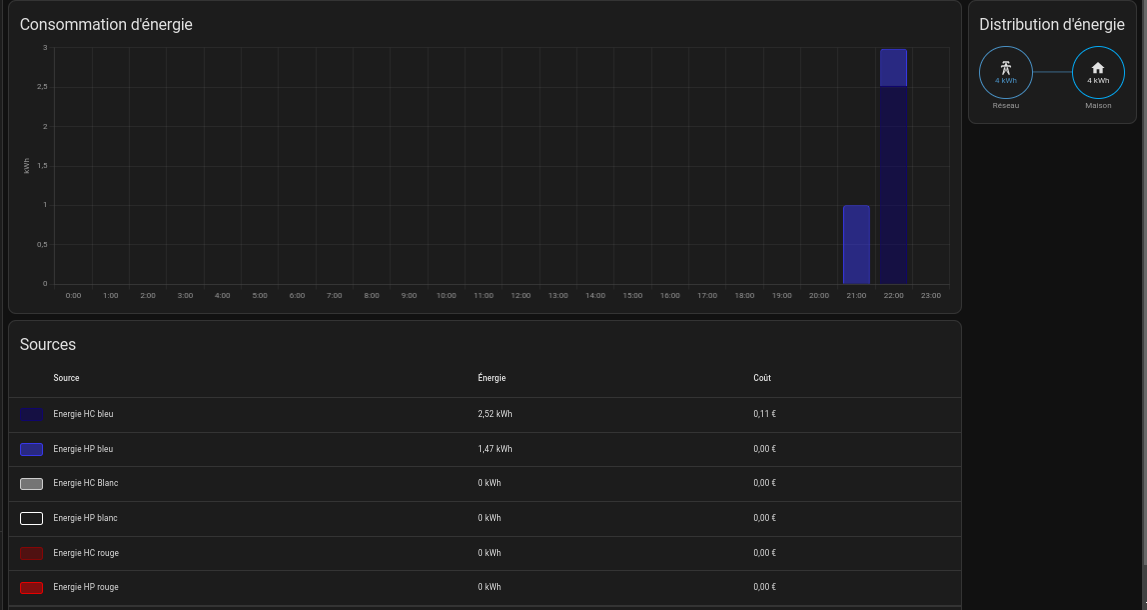Click the tall 22:00 bar in chart
Screen dimensions: 1147x610
tap(893, 180)
